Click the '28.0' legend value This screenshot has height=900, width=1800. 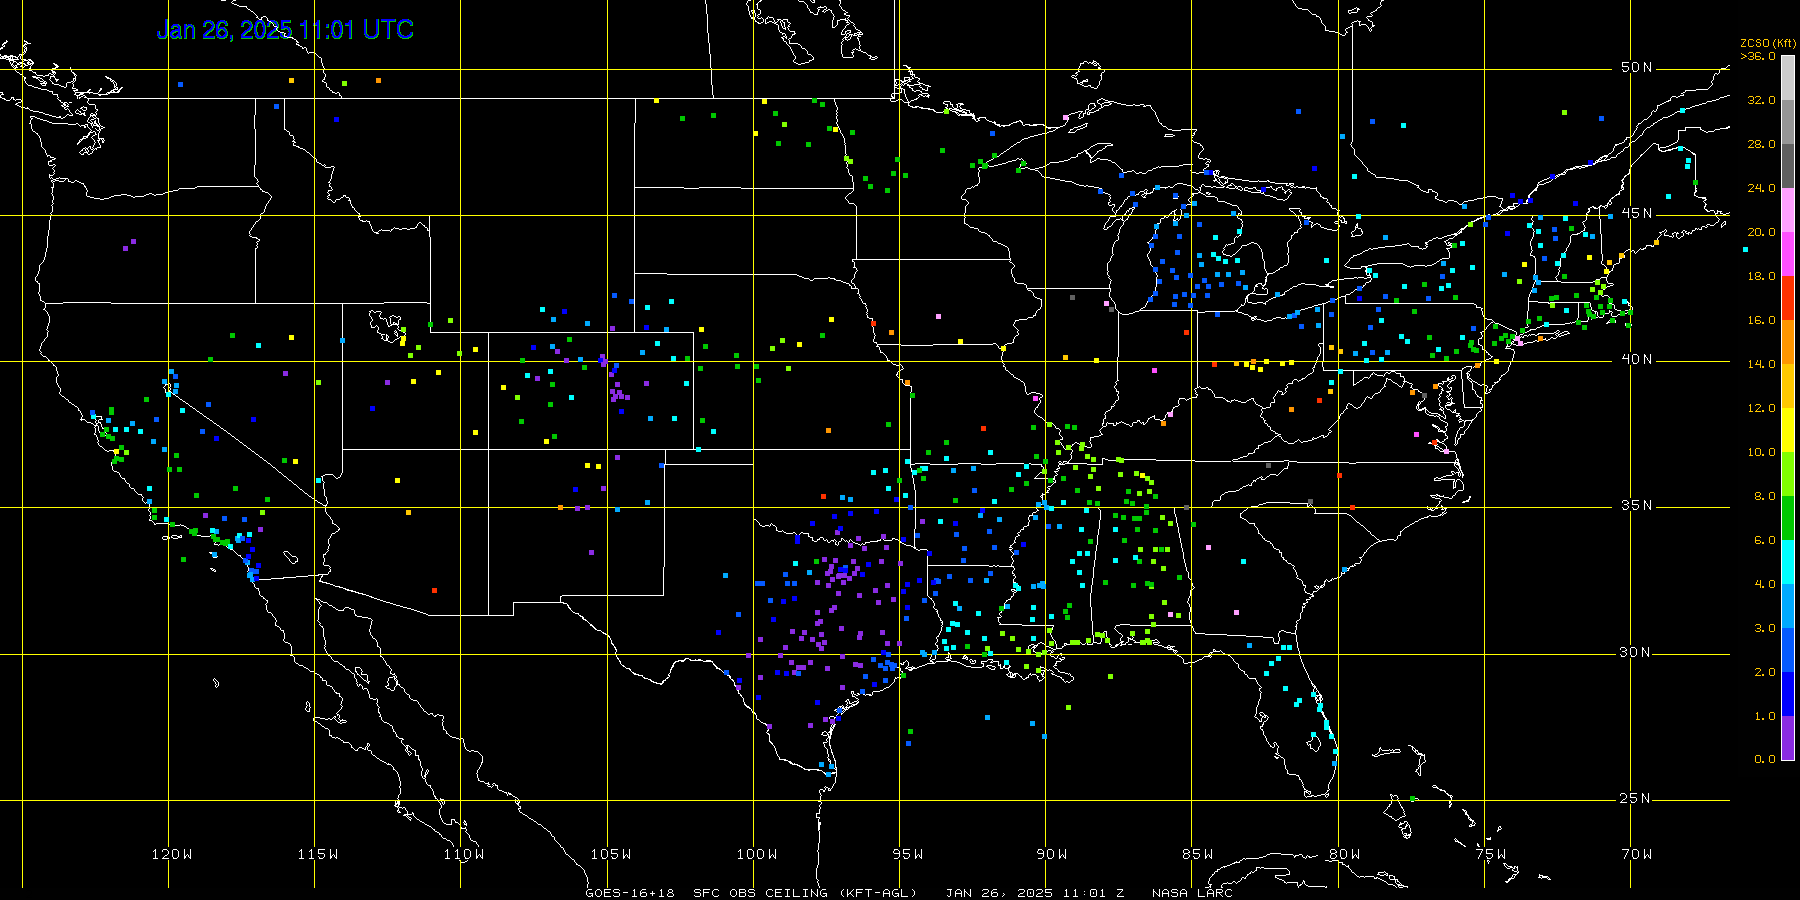coord(1762,144)
